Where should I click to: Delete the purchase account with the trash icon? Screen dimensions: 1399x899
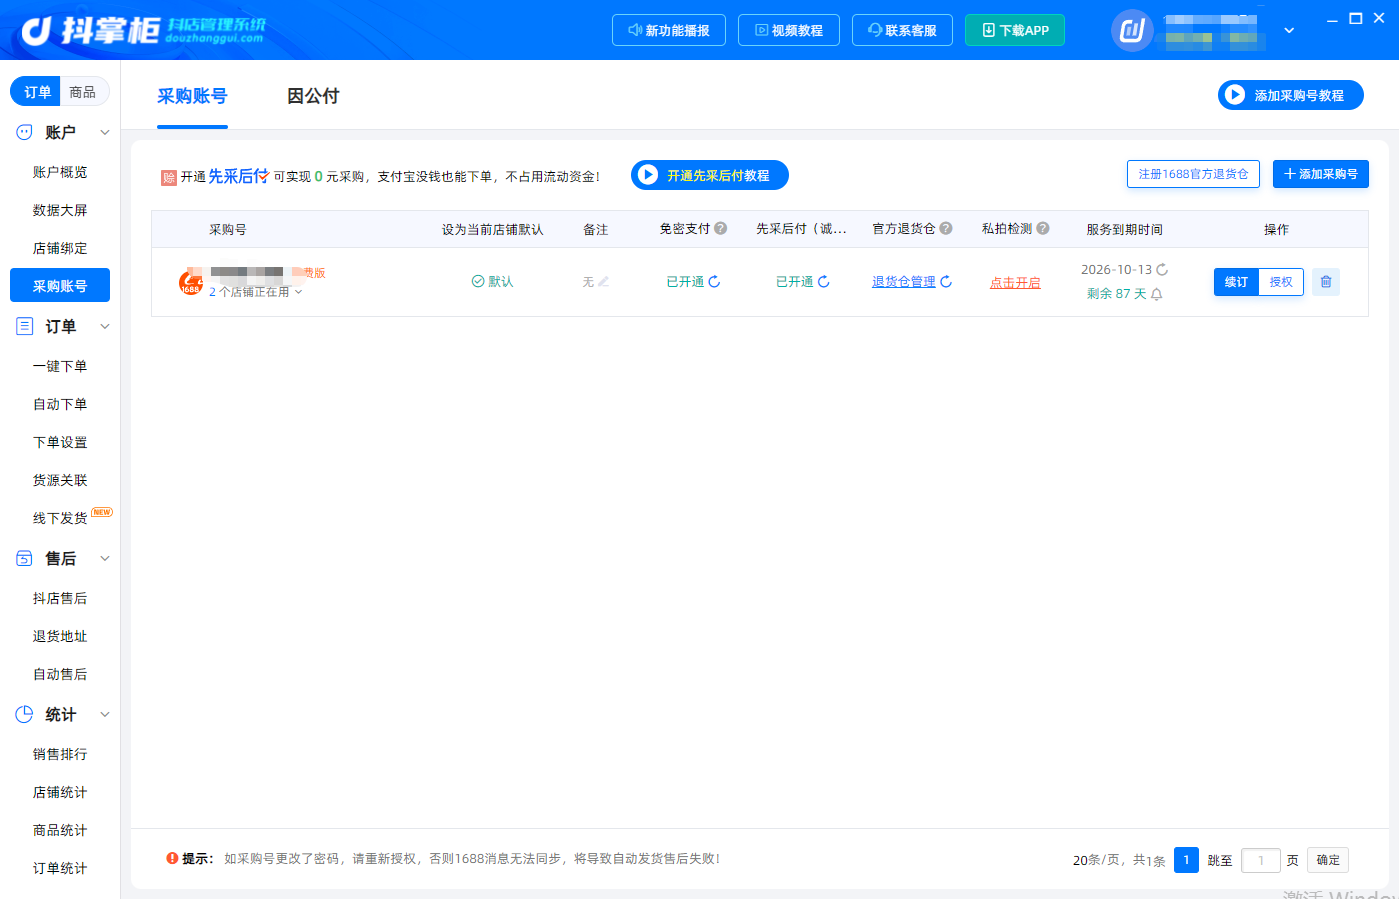pos(1326,282)
